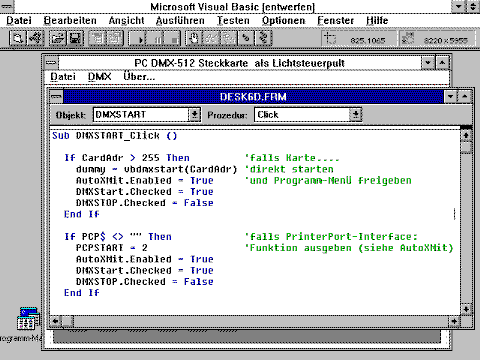Select the minimized program icon on desktop
The image size is (480, 360).
(28, 319)
